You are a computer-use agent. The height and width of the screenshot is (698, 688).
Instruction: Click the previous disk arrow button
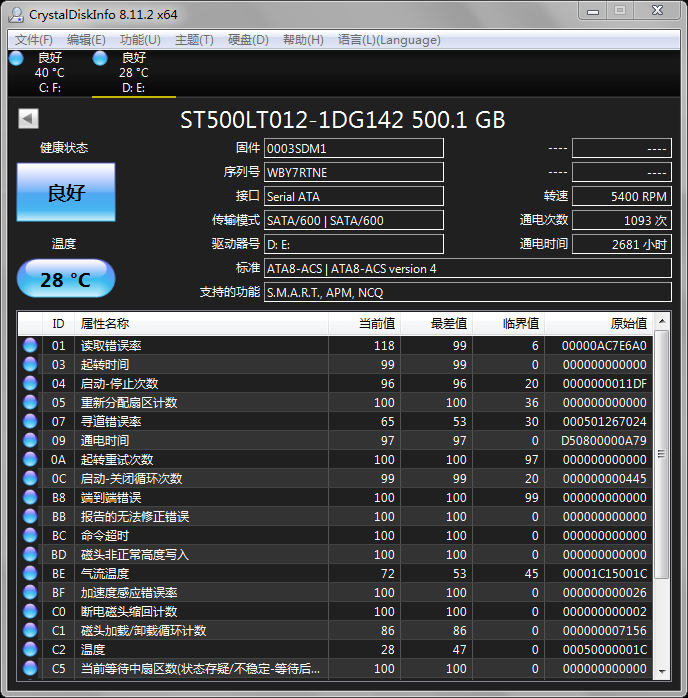(x=28, y=118)
